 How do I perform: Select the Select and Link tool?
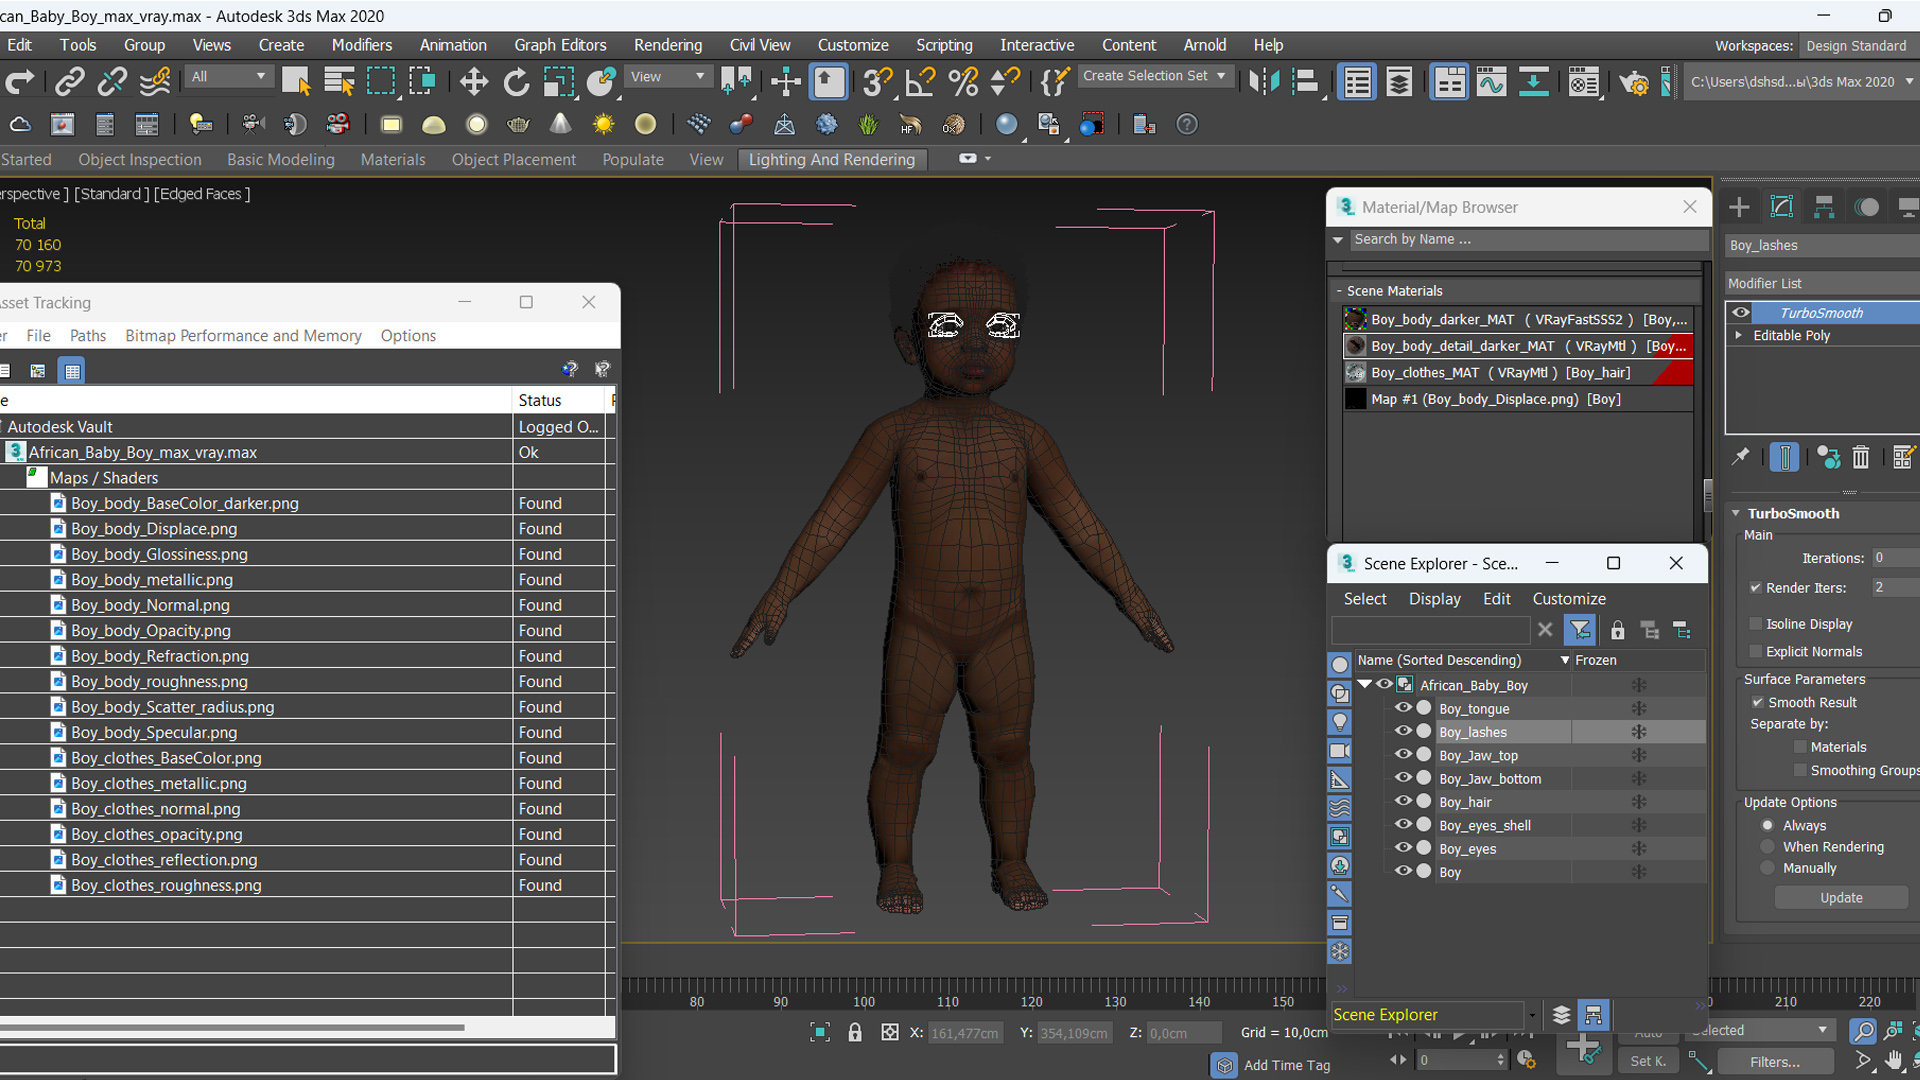pos(69,82)
